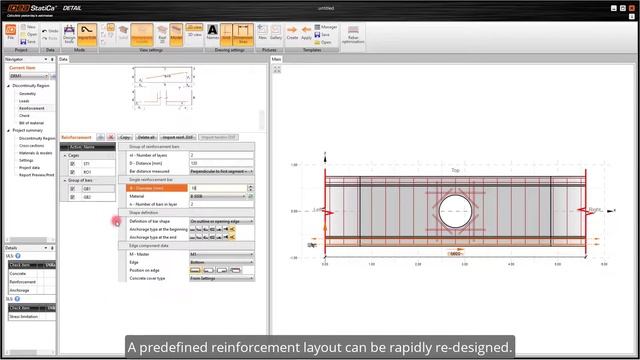
Task: Select Loads in the Navigator tree
Action: click(24, 101)
